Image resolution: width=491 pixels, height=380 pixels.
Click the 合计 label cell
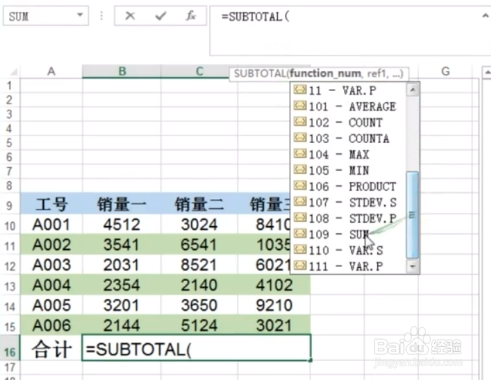(51, 349)
